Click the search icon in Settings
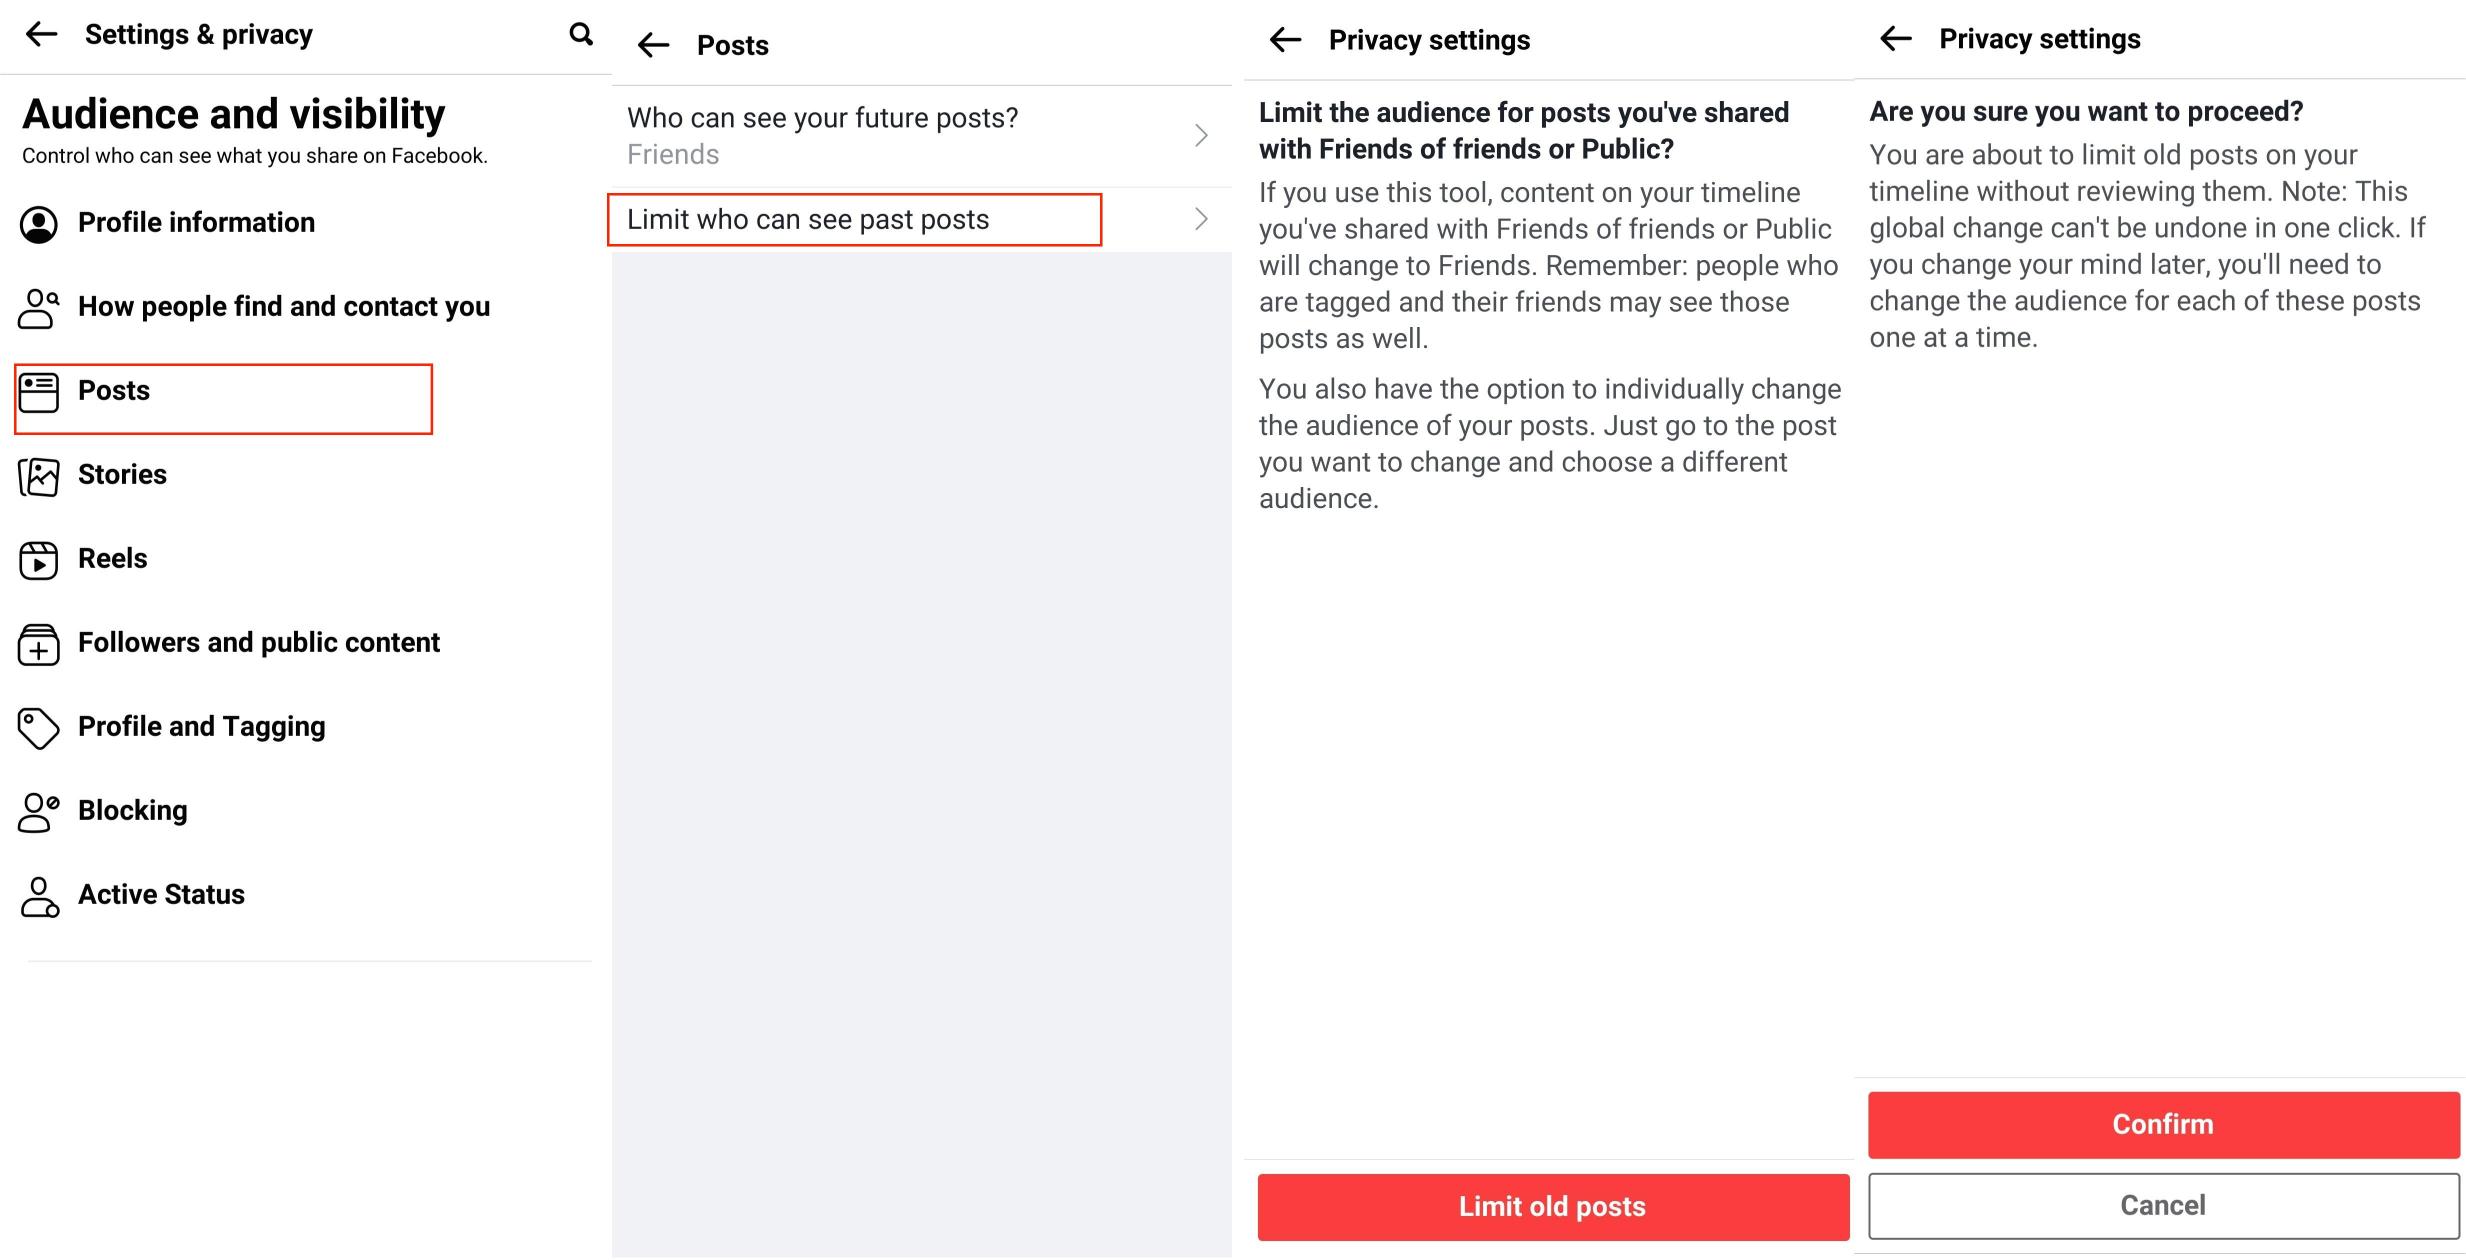 click(582, 35)
